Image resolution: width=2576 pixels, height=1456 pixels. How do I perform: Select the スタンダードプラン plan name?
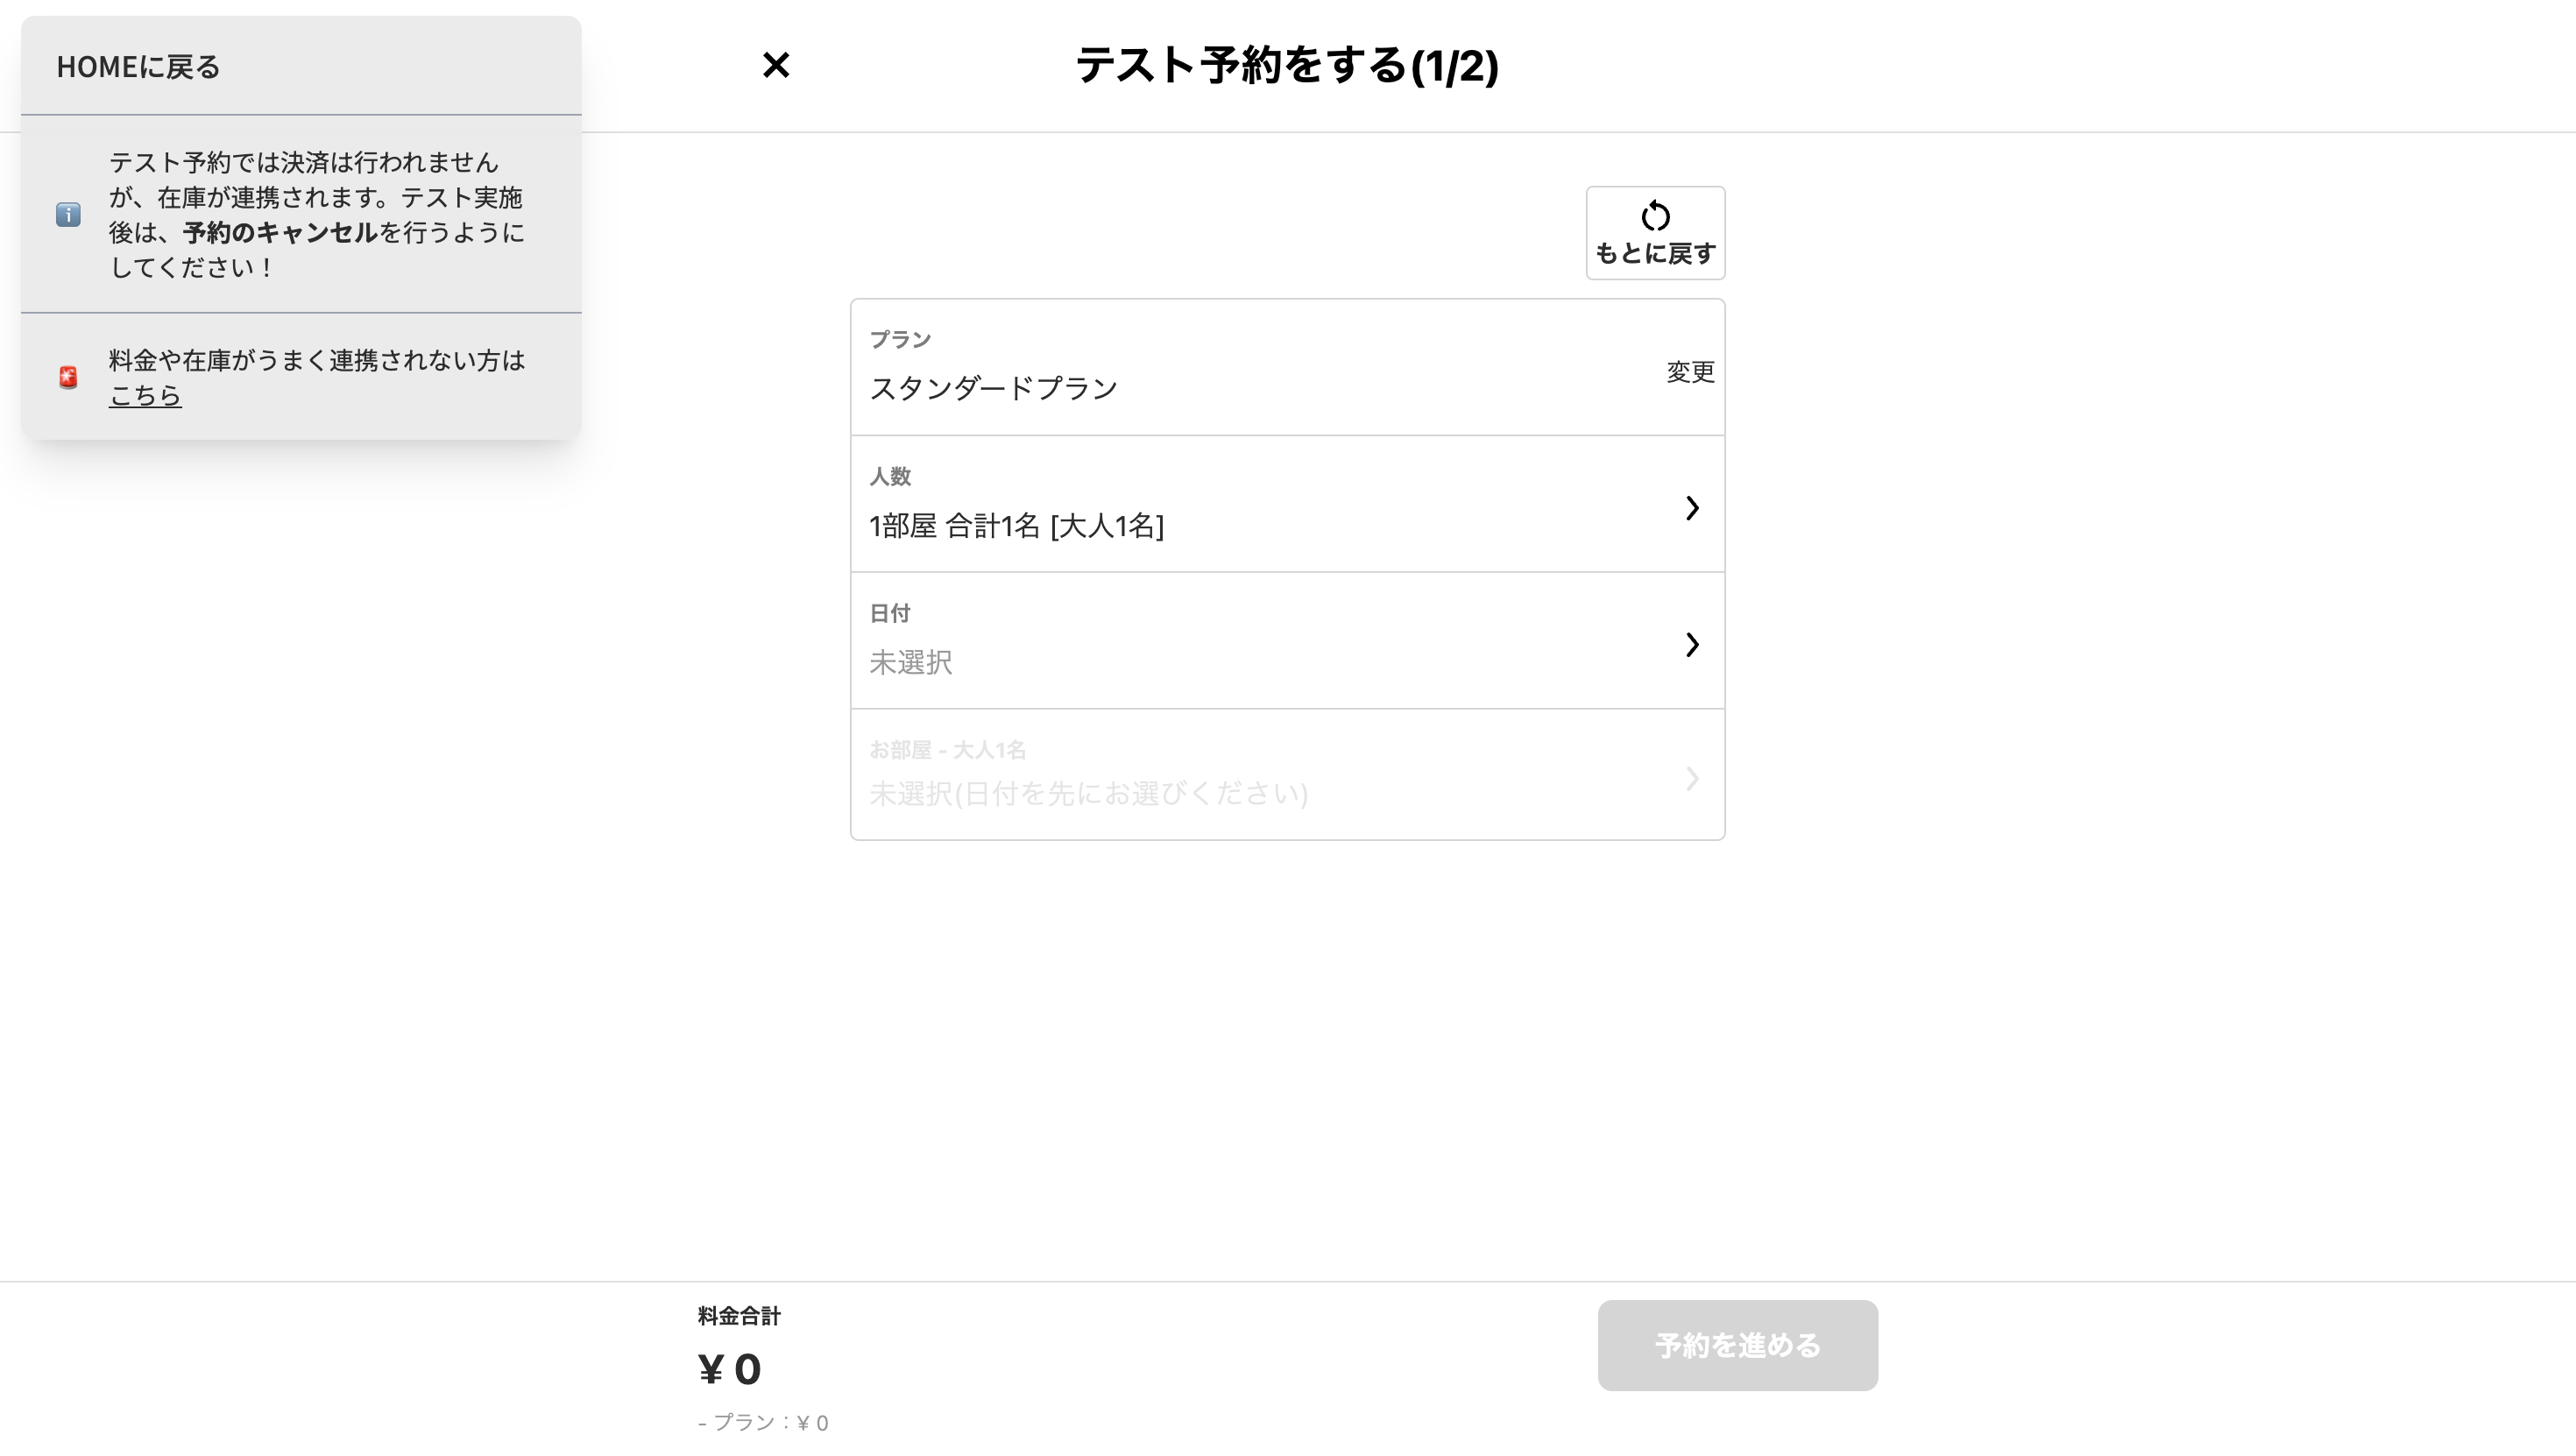point(994,388)
